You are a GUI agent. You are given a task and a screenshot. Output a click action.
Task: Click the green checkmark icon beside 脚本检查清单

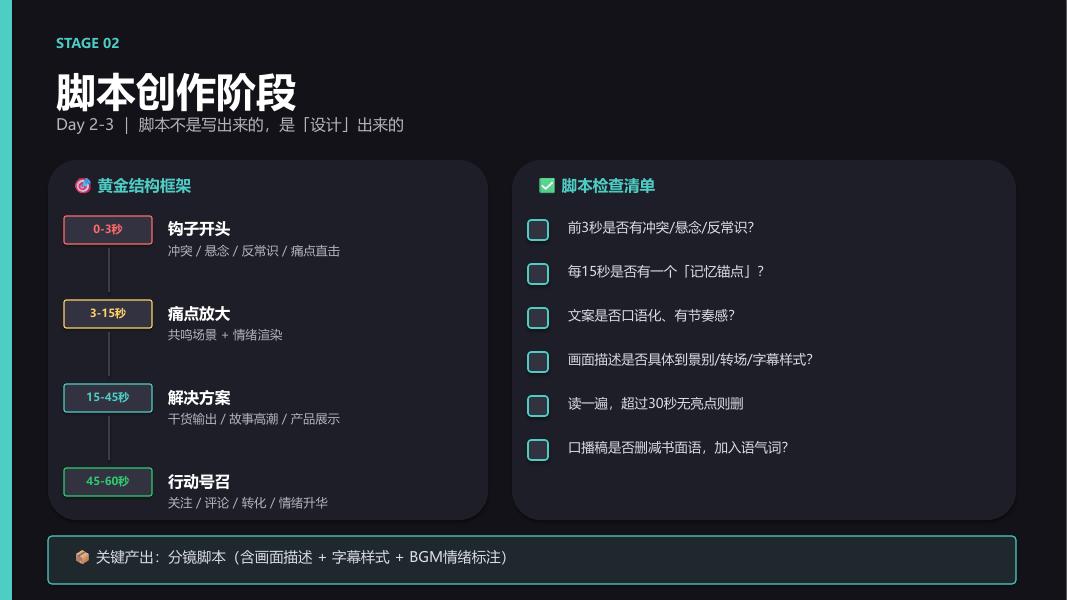(546, 186)
